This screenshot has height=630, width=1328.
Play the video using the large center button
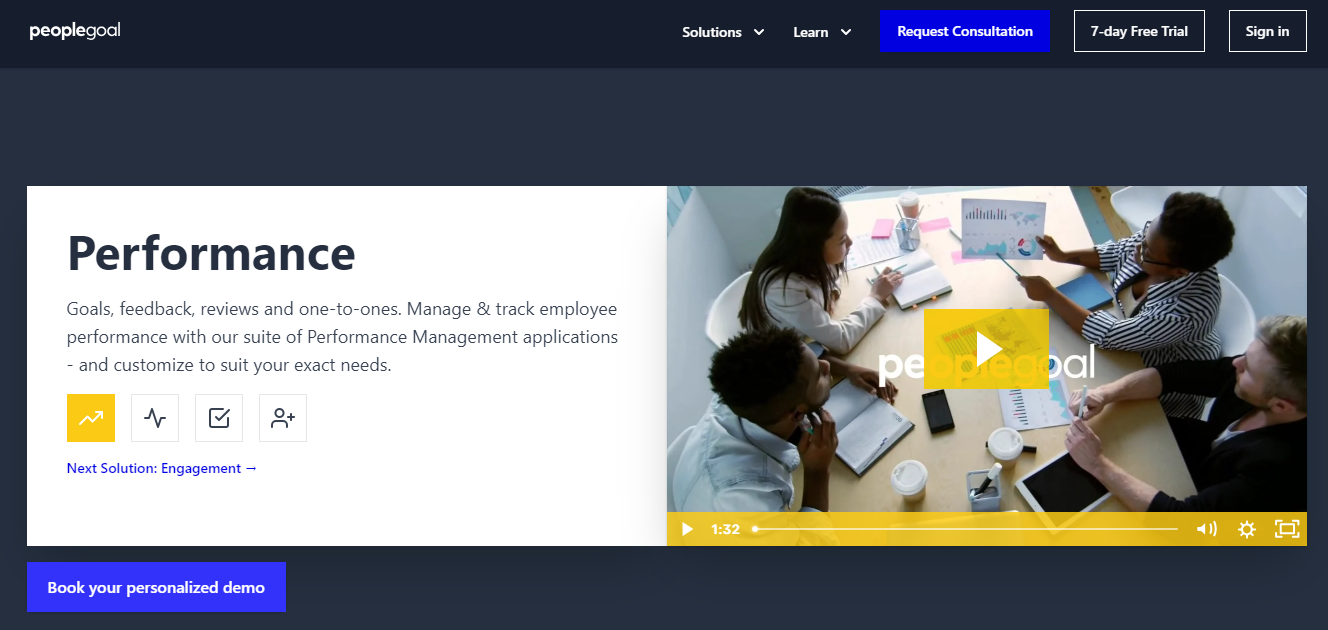[x=987, y=349]
